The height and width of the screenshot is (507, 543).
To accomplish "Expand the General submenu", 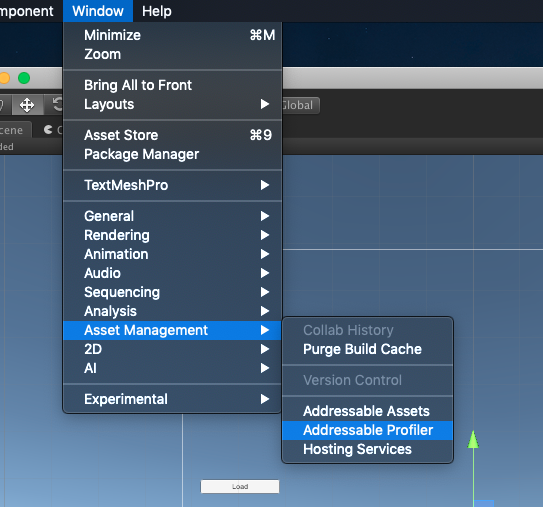I will pos(172,216).
